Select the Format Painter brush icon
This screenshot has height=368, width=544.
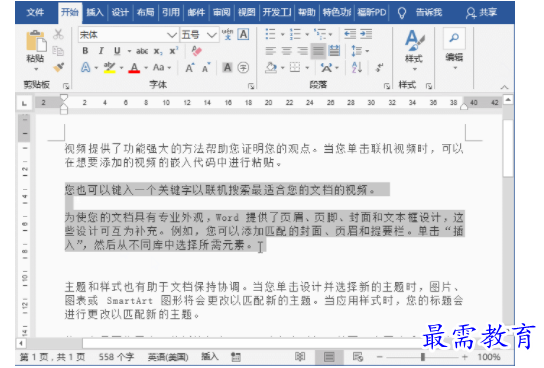coord(58,67)
